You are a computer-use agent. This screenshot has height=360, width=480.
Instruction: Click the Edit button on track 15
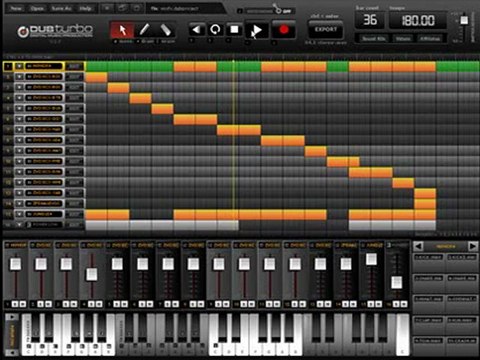[74, 214]
